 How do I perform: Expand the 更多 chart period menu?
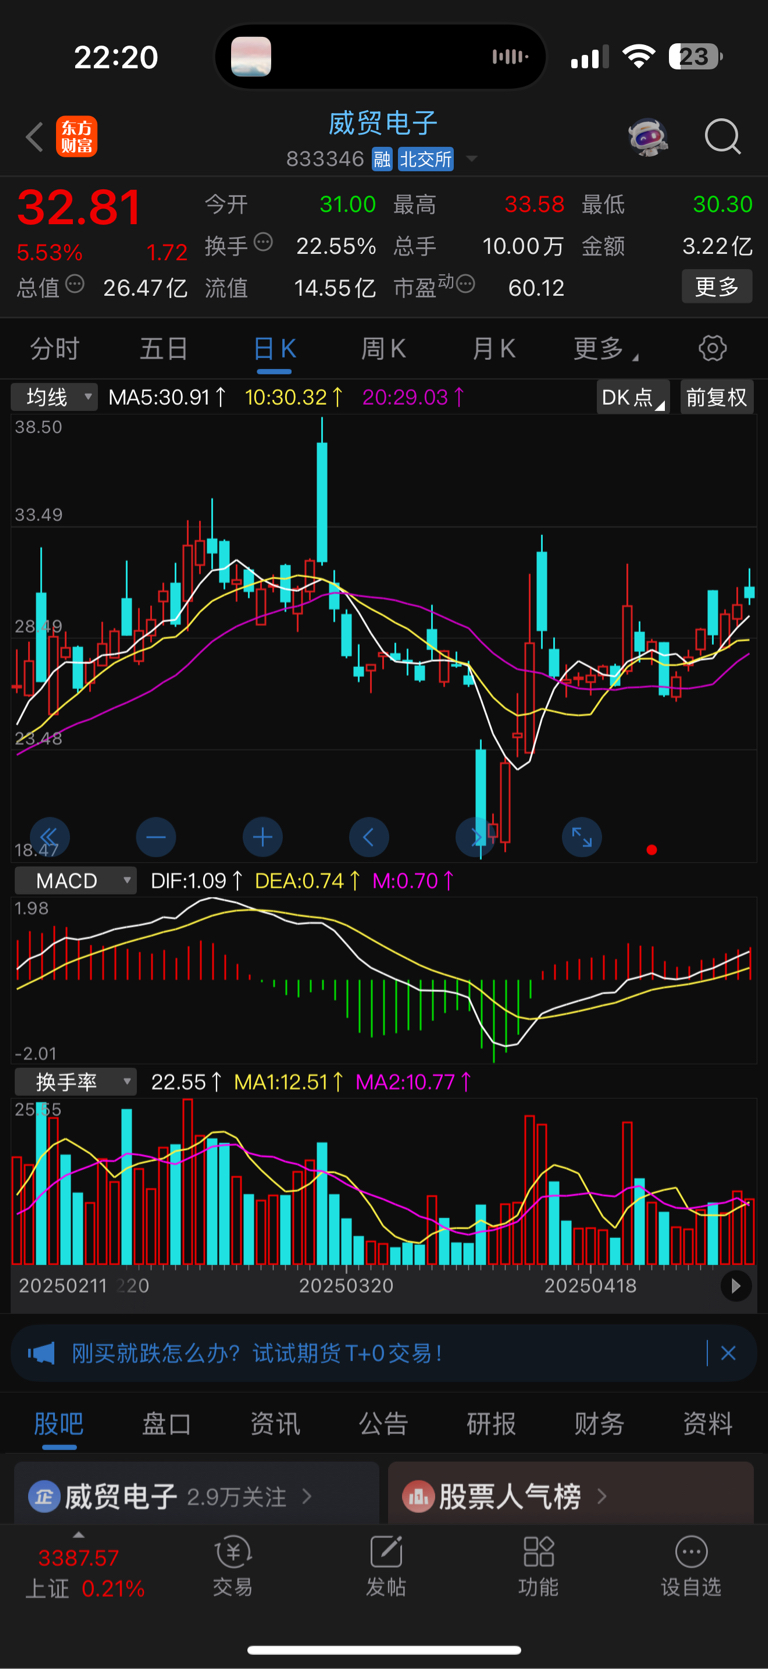[606, 348]
